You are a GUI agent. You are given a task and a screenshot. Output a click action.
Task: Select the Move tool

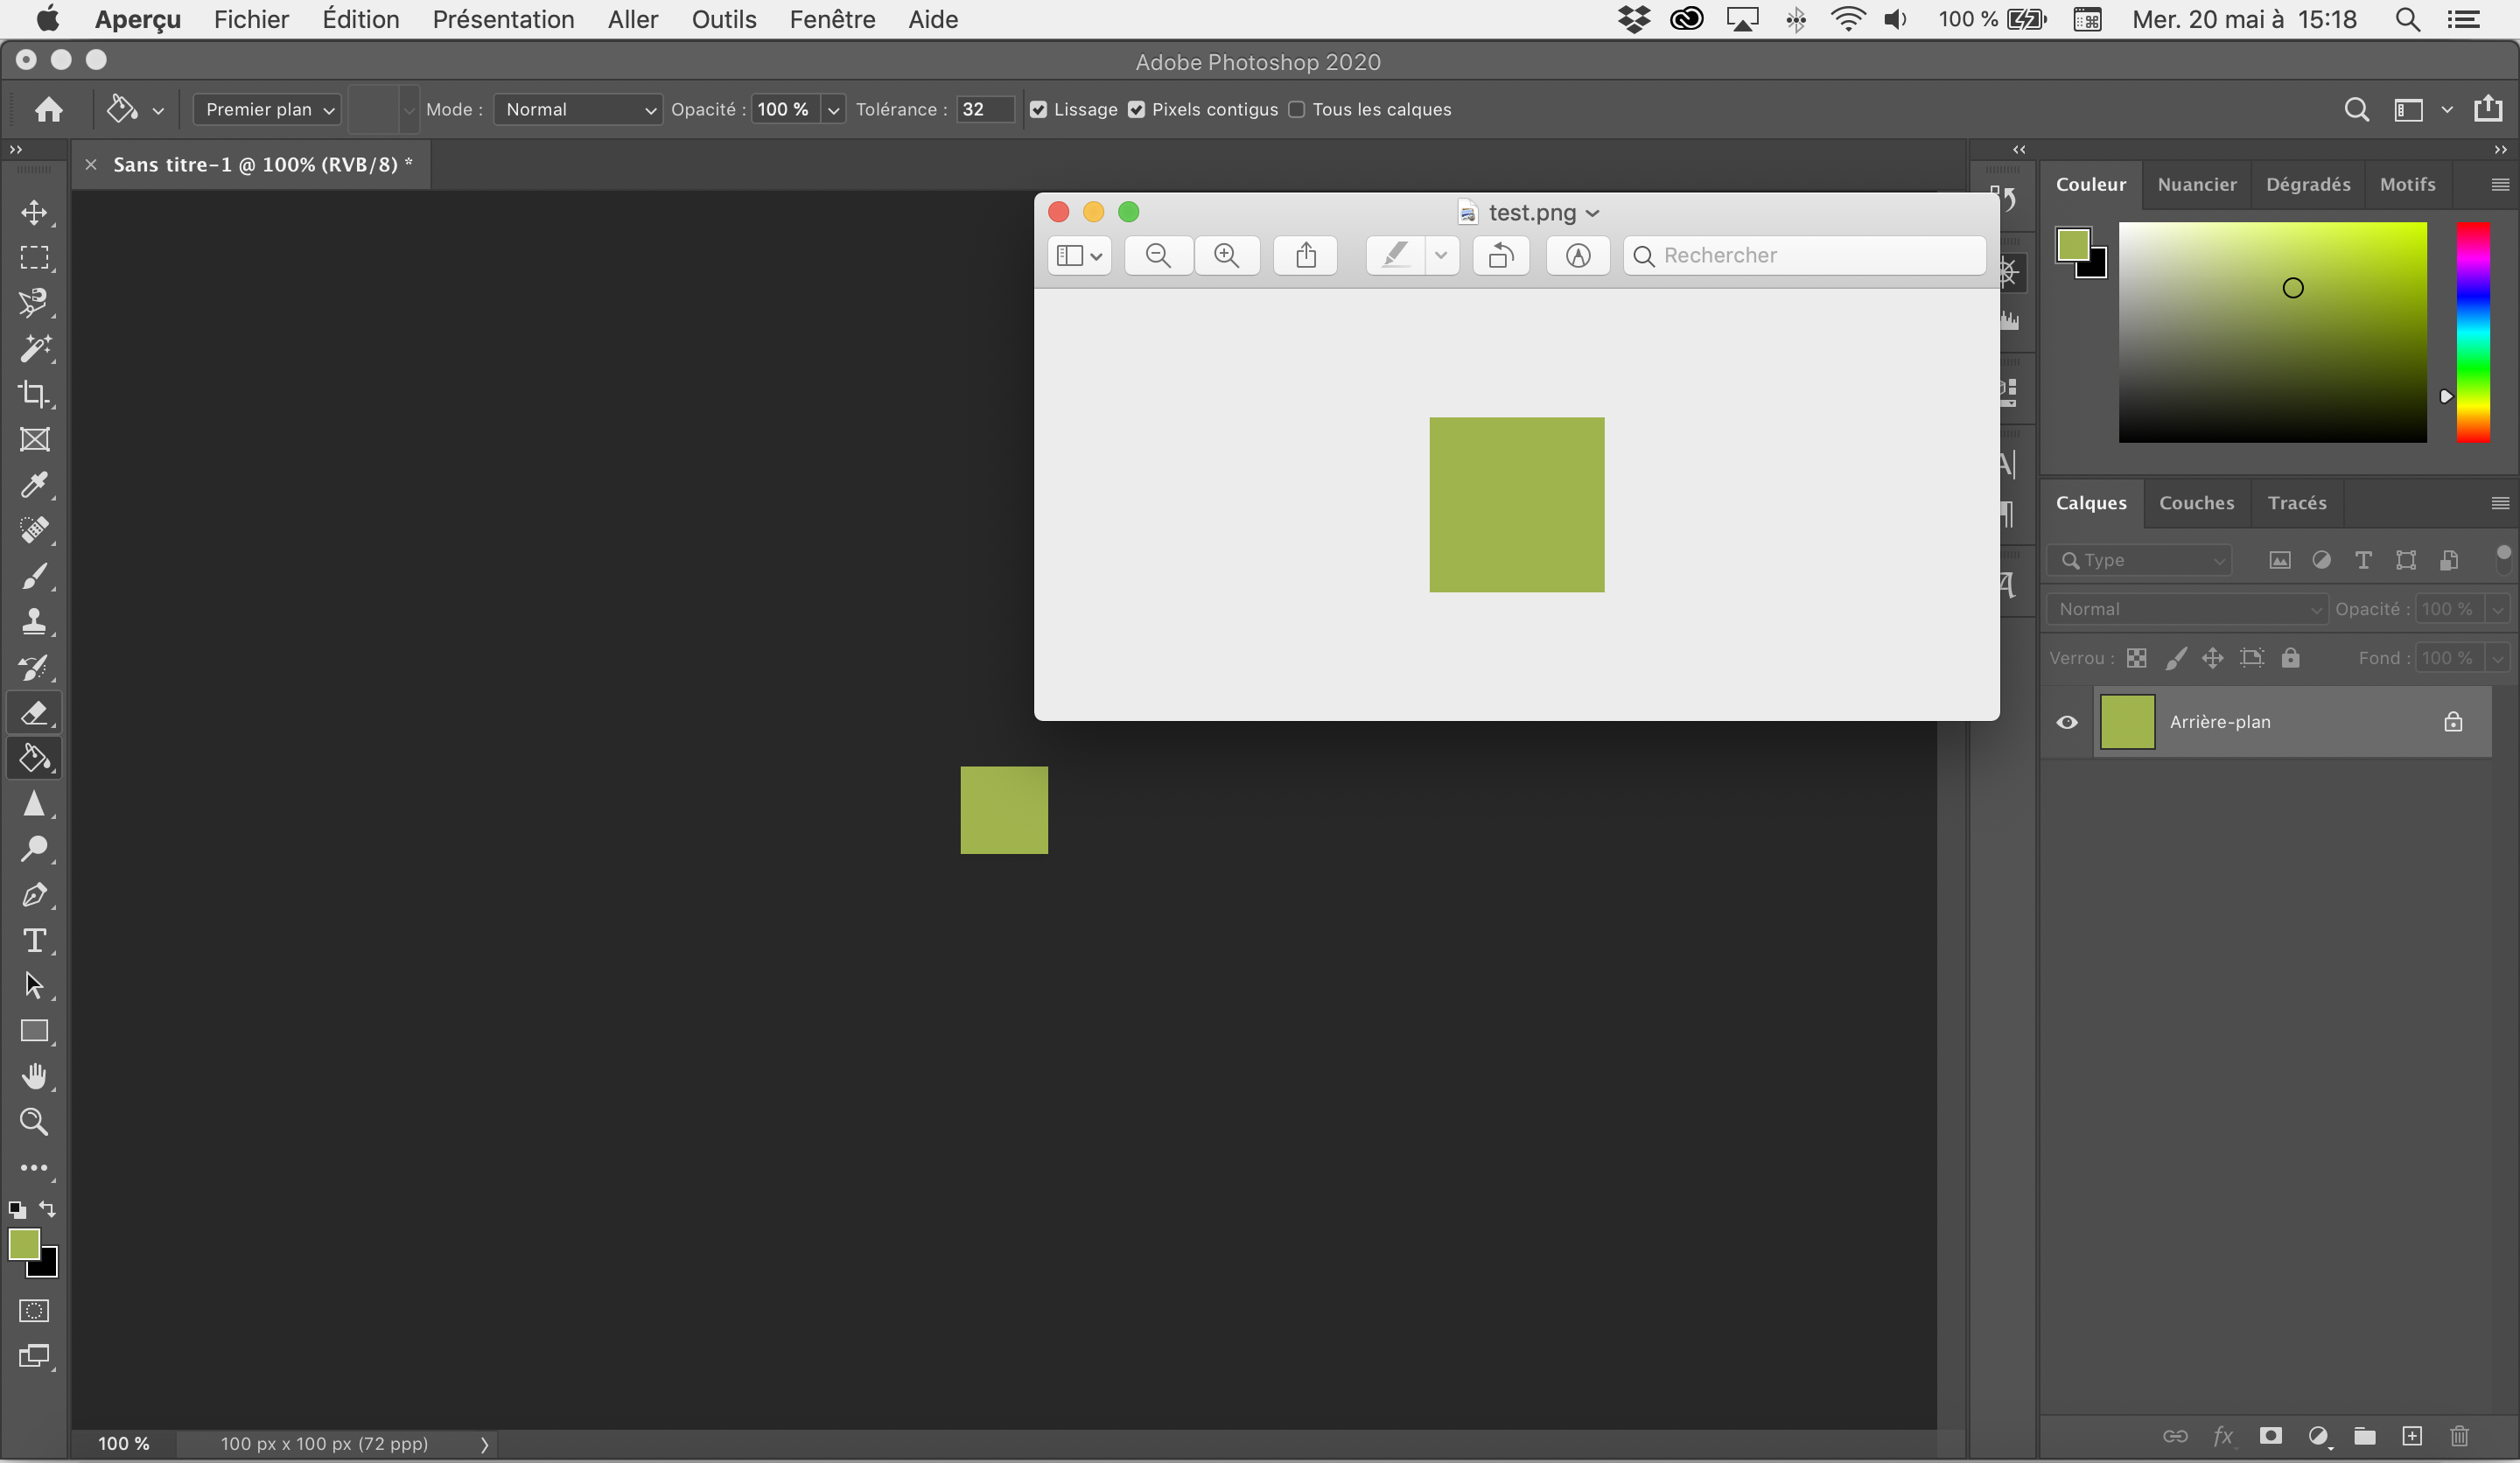36,212
